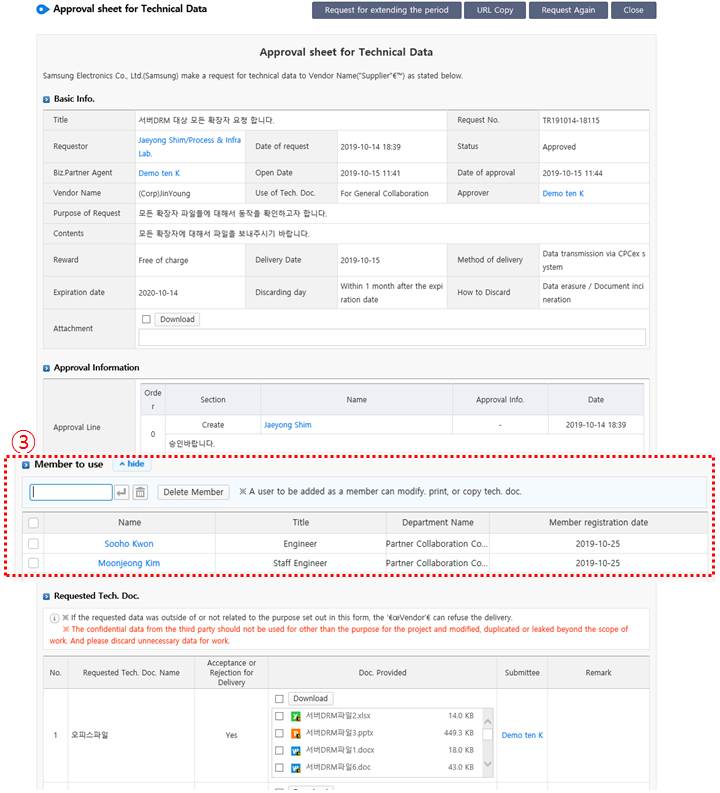The width and height of the screenshot is (720, 793).
Task: Focus the member name input field
Action: tap(71, 492)
